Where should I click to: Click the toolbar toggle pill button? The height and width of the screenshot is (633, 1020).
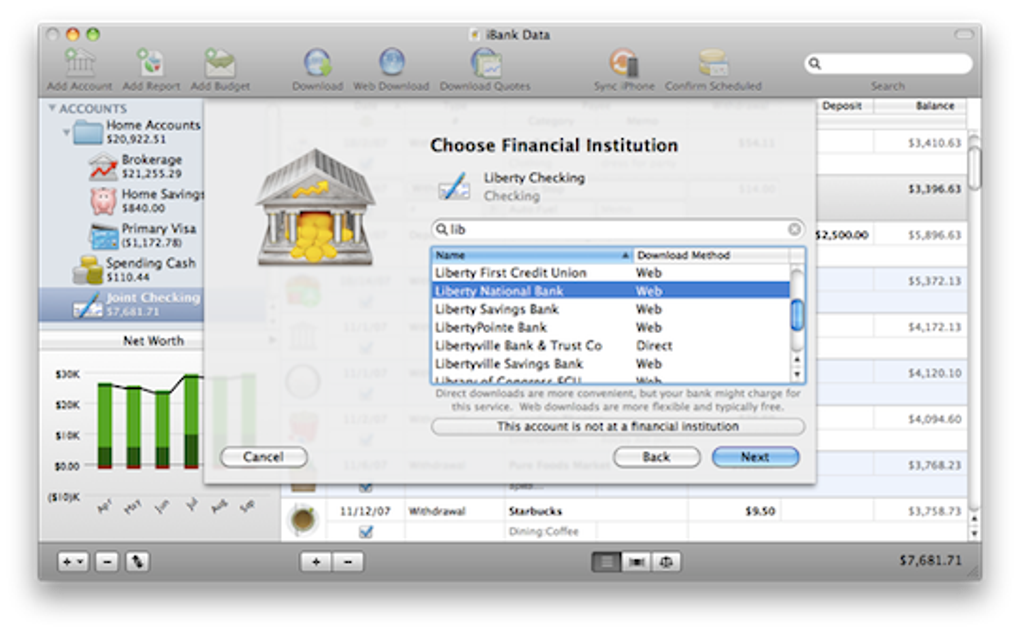[x=963, y=34]
